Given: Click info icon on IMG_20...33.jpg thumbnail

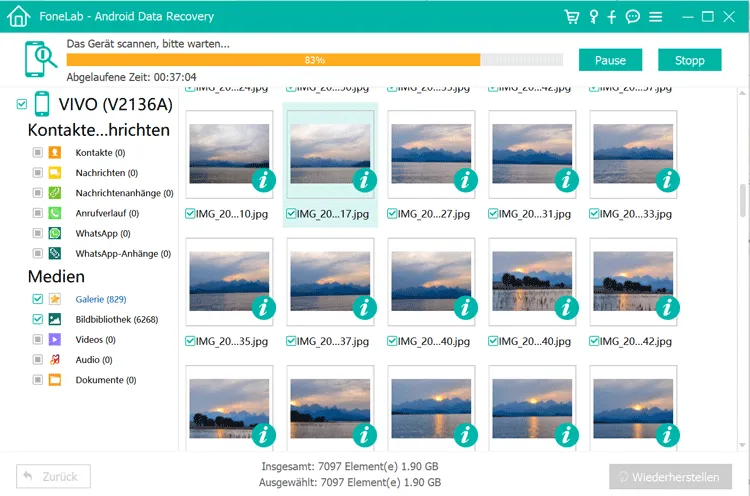Looking at the screenshot, I should click(x=667, y=180).
